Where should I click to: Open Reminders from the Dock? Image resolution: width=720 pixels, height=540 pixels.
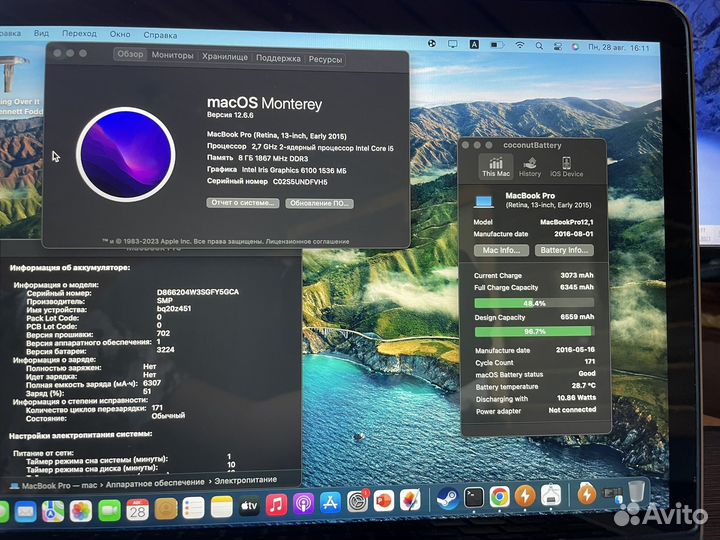tap(193, 509)
